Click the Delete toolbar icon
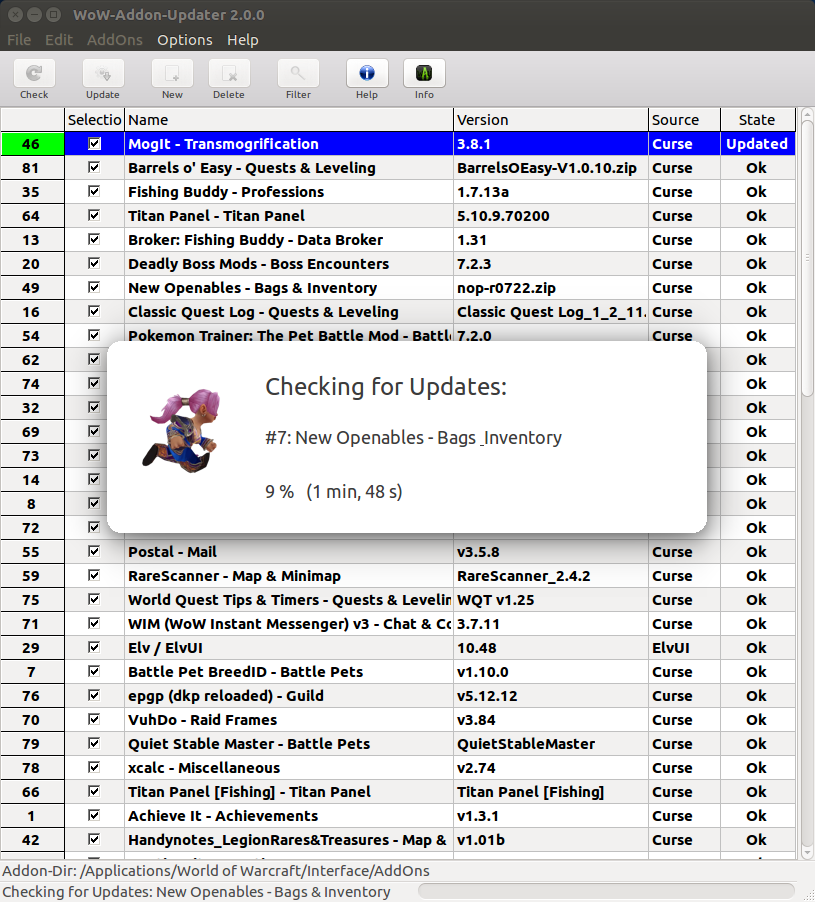Viewport: 815px width, 902px height. click(x=229, y=74)
